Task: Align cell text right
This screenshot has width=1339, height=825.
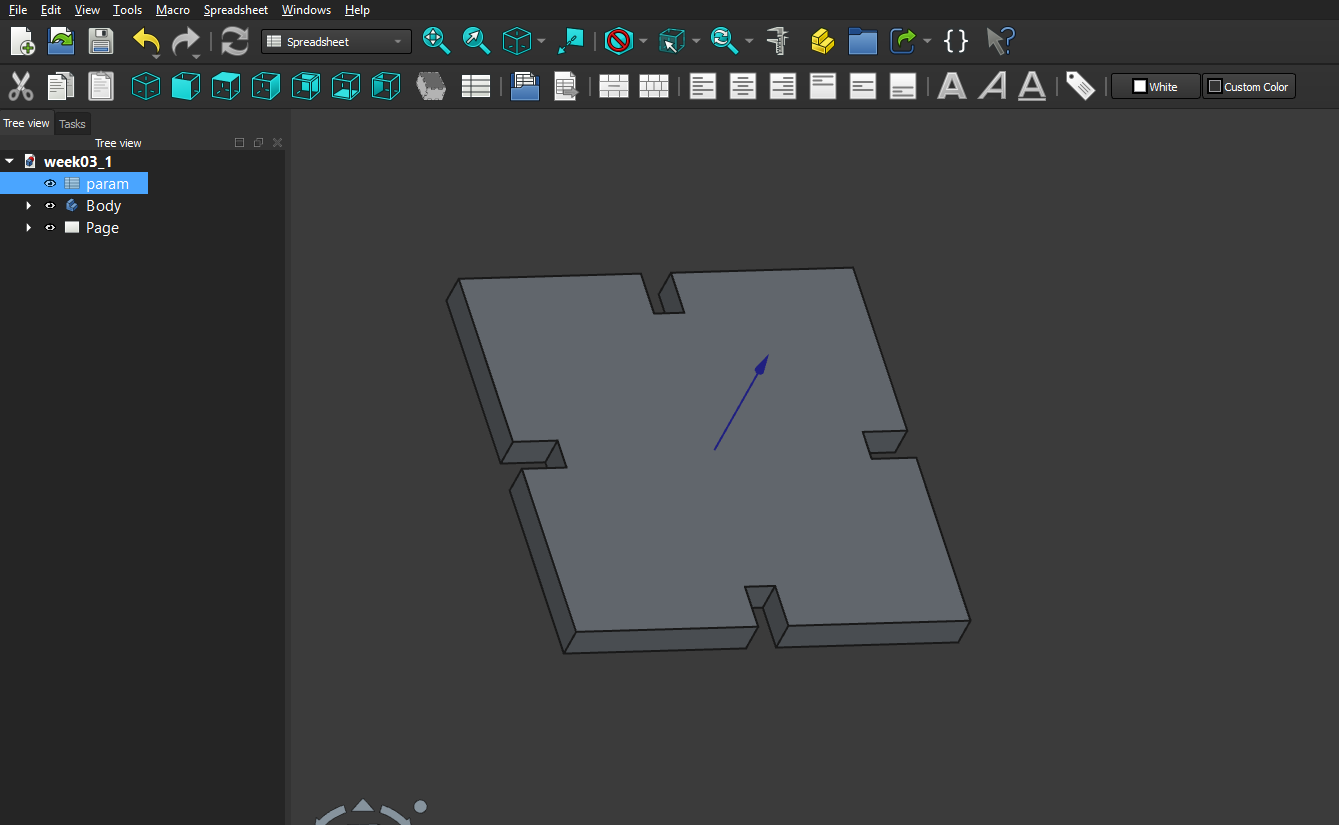Action: 783,86
